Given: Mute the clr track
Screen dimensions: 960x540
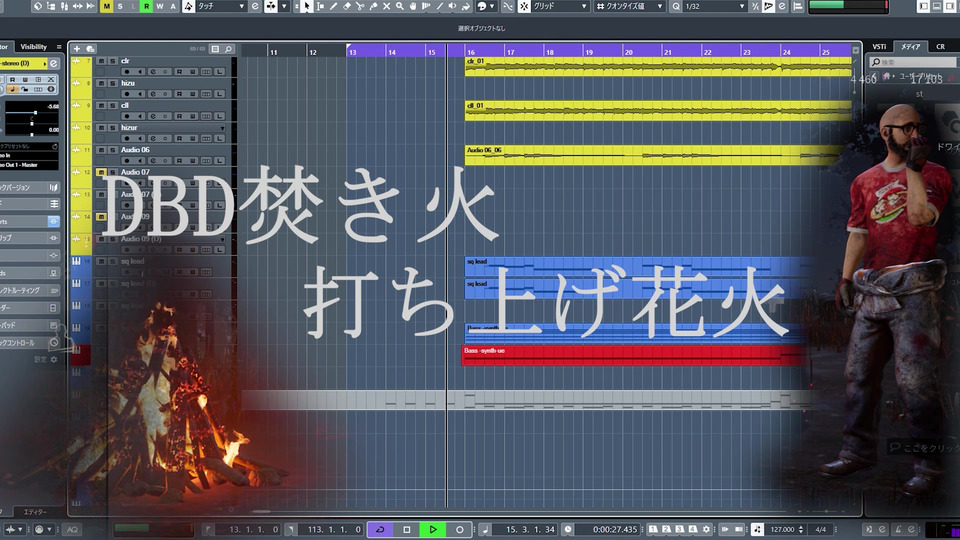Looking at the screenshot, I should coord(102,61).
